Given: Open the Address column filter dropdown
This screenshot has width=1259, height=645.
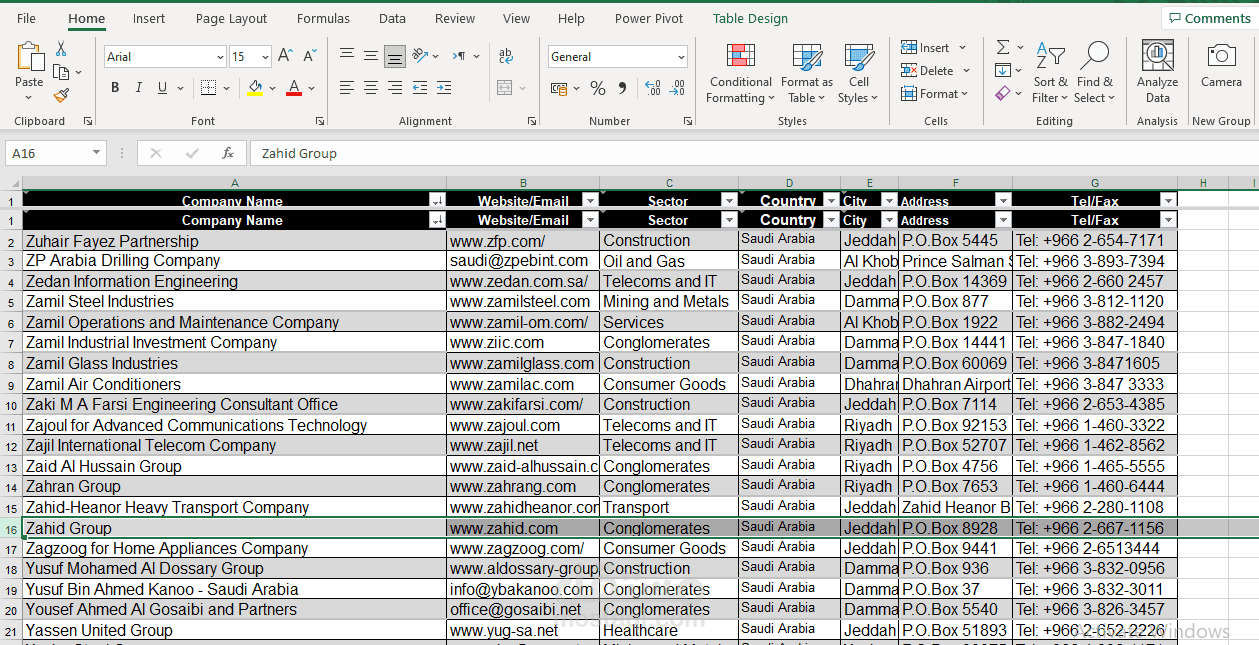Looking at the screenshot, I should pyautogui.click(x=1003, y=220).
